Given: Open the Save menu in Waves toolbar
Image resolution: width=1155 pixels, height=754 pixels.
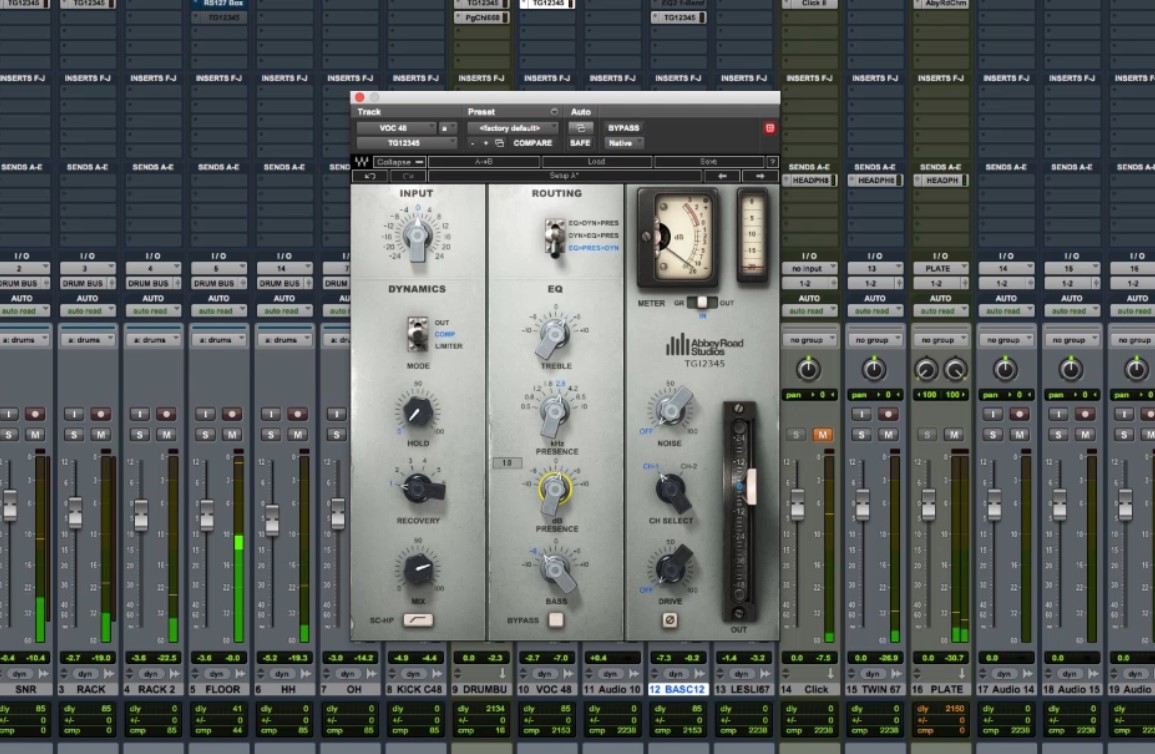Looking at the screenshot, I should (709, 162).
